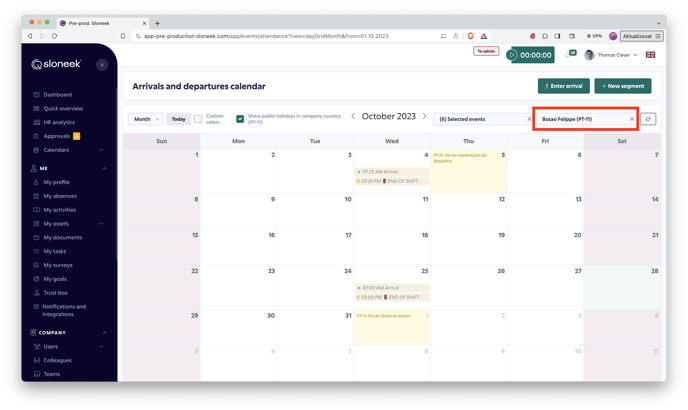688x410 pixels.
Task: Reload the page in the browser
Action: coord(54,36)
